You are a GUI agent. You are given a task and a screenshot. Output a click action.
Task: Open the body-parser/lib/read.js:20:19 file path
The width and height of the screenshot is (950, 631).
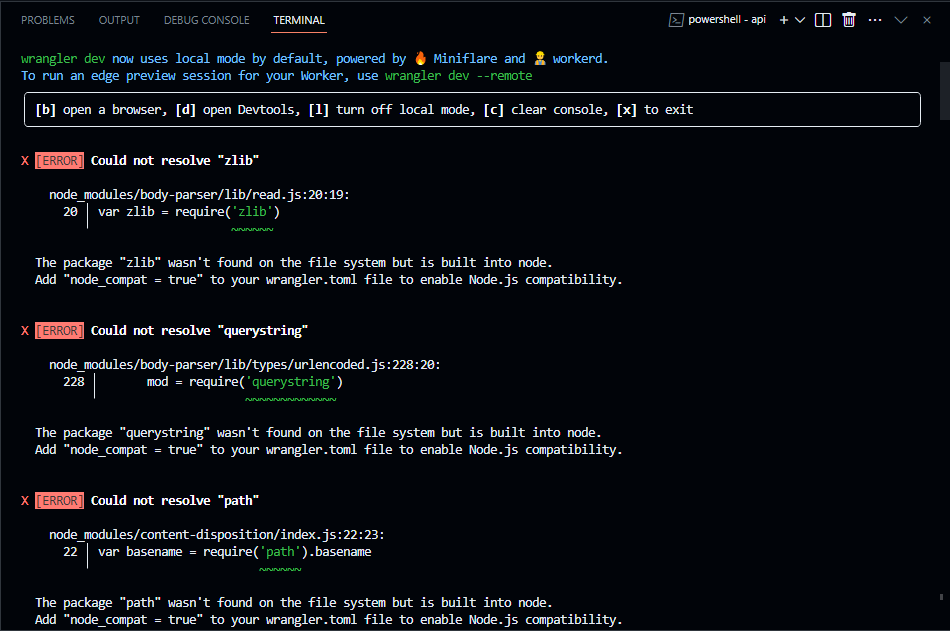199,195
